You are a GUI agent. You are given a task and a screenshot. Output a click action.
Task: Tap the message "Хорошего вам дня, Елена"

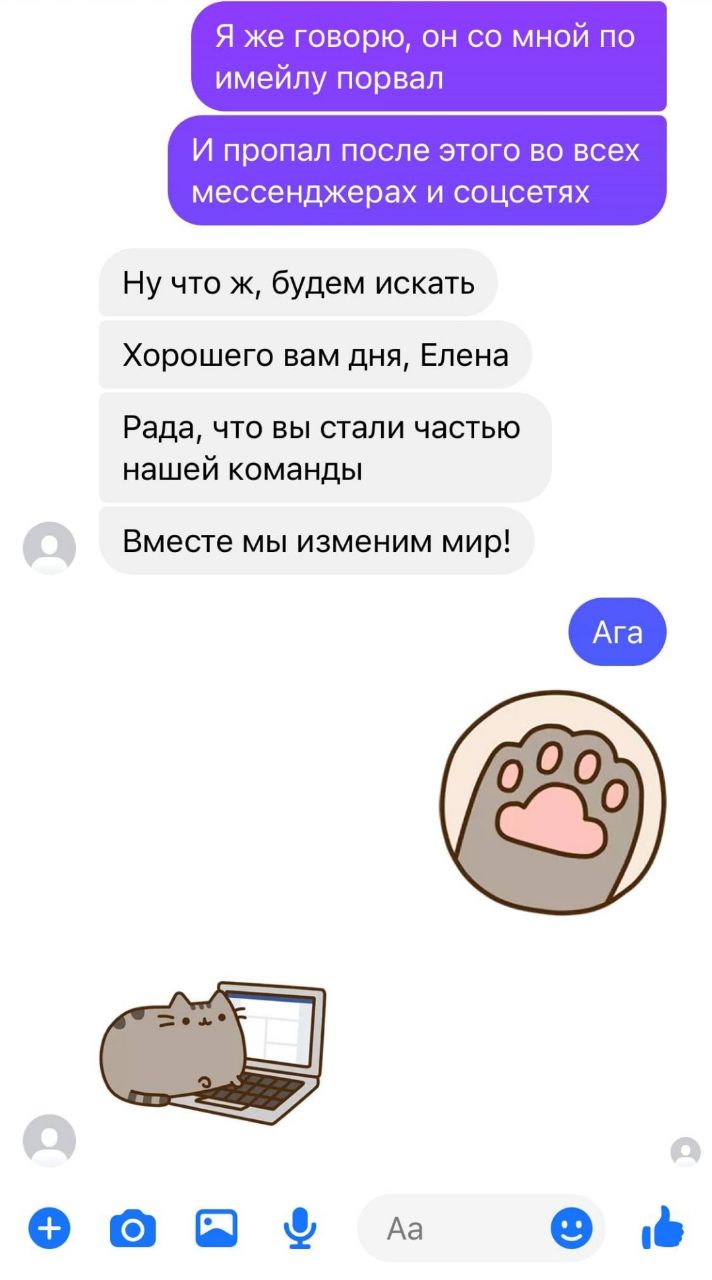315,355
